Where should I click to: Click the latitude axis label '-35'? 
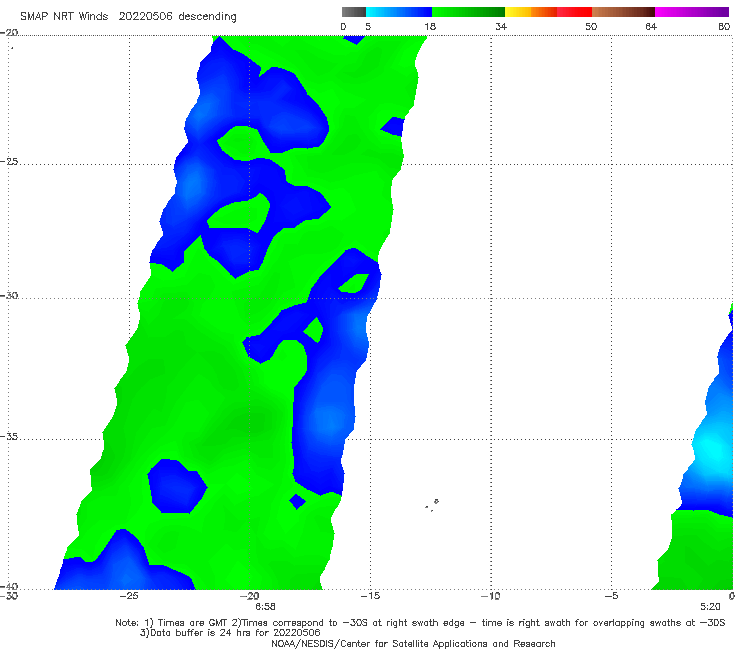pos(9,437)
